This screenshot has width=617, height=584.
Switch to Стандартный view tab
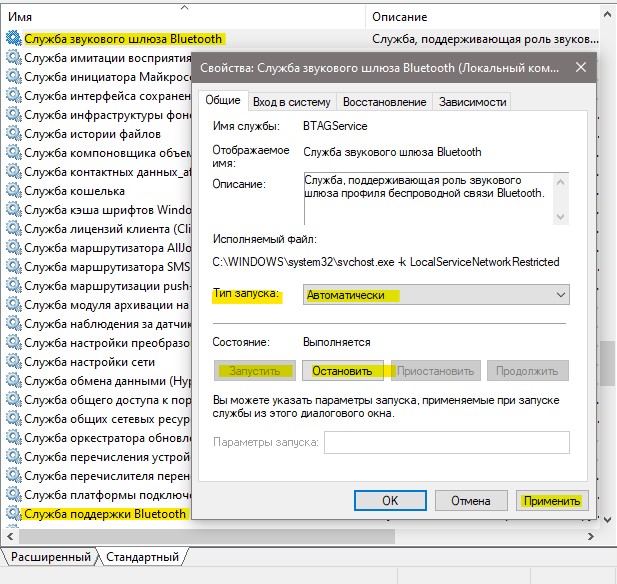tap(142, 557)
